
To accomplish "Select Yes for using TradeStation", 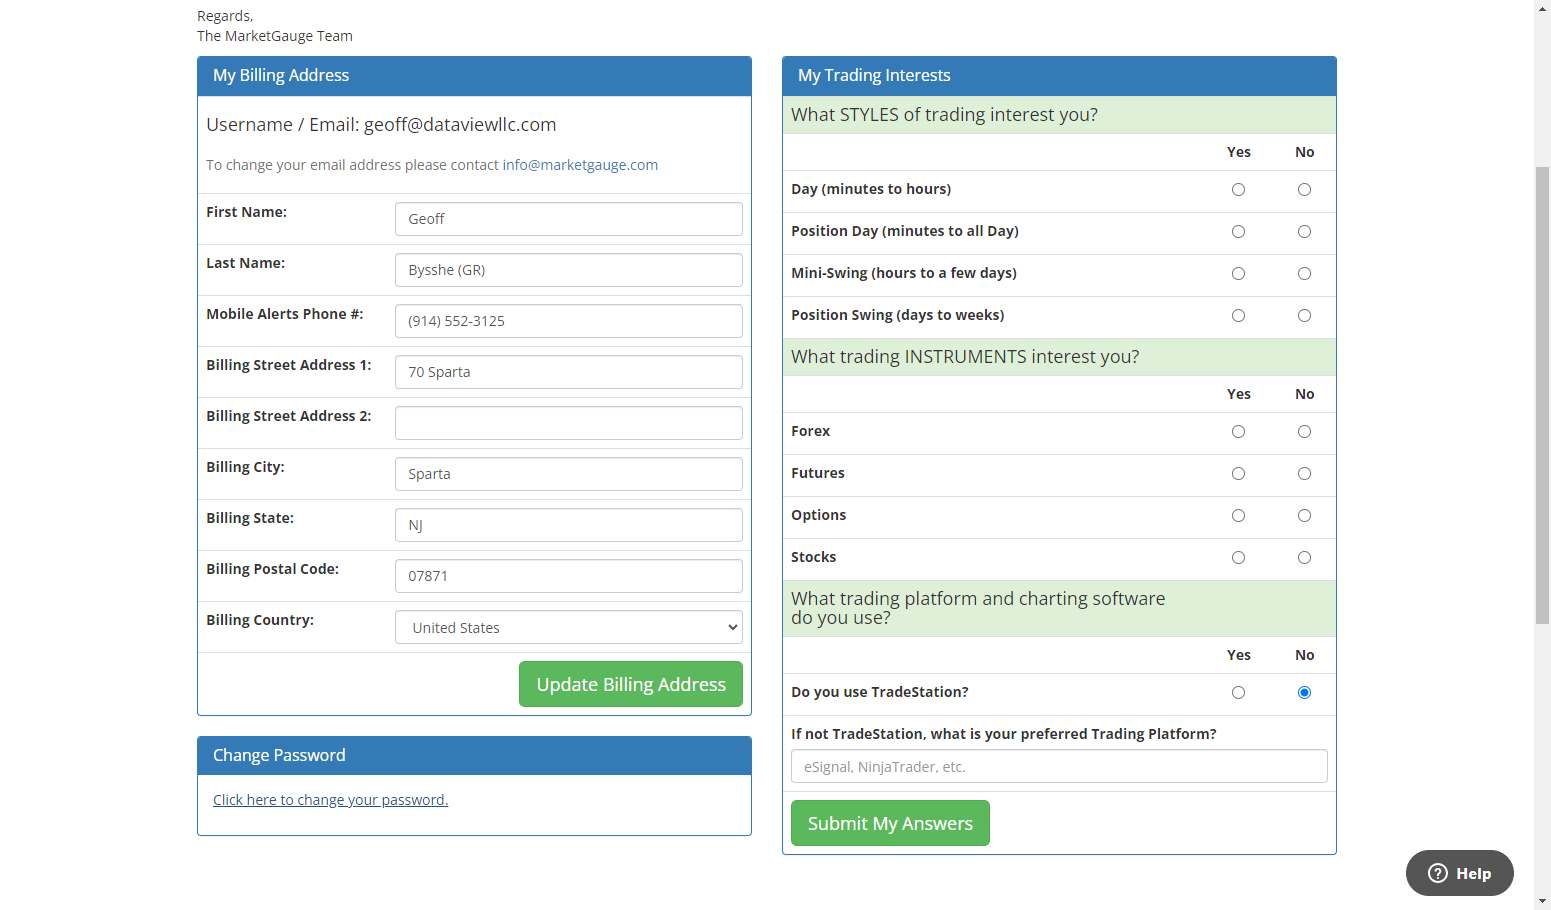I will tap(1238, 693).
